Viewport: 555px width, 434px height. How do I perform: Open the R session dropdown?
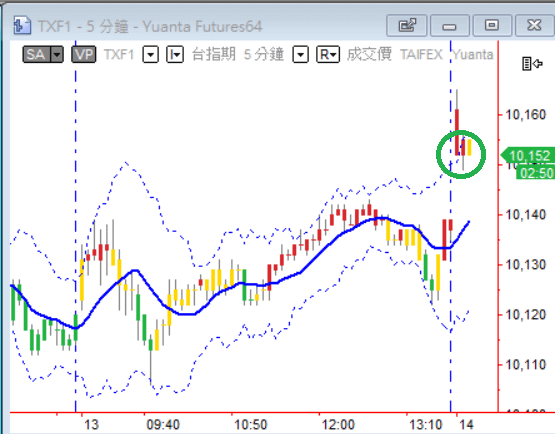(328, 55)
